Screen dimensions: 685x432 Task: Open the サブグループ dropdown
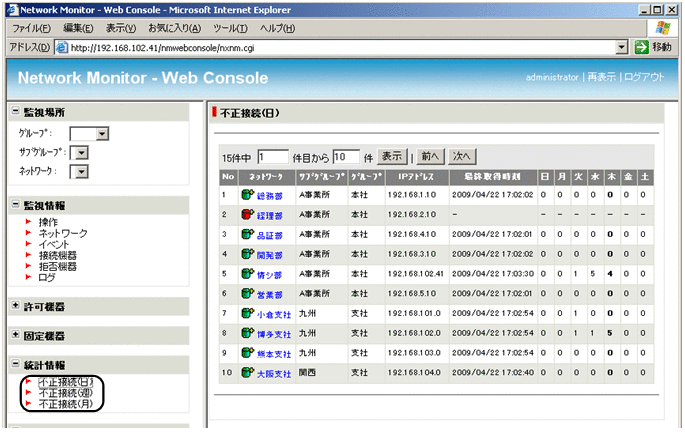point(82,153)
